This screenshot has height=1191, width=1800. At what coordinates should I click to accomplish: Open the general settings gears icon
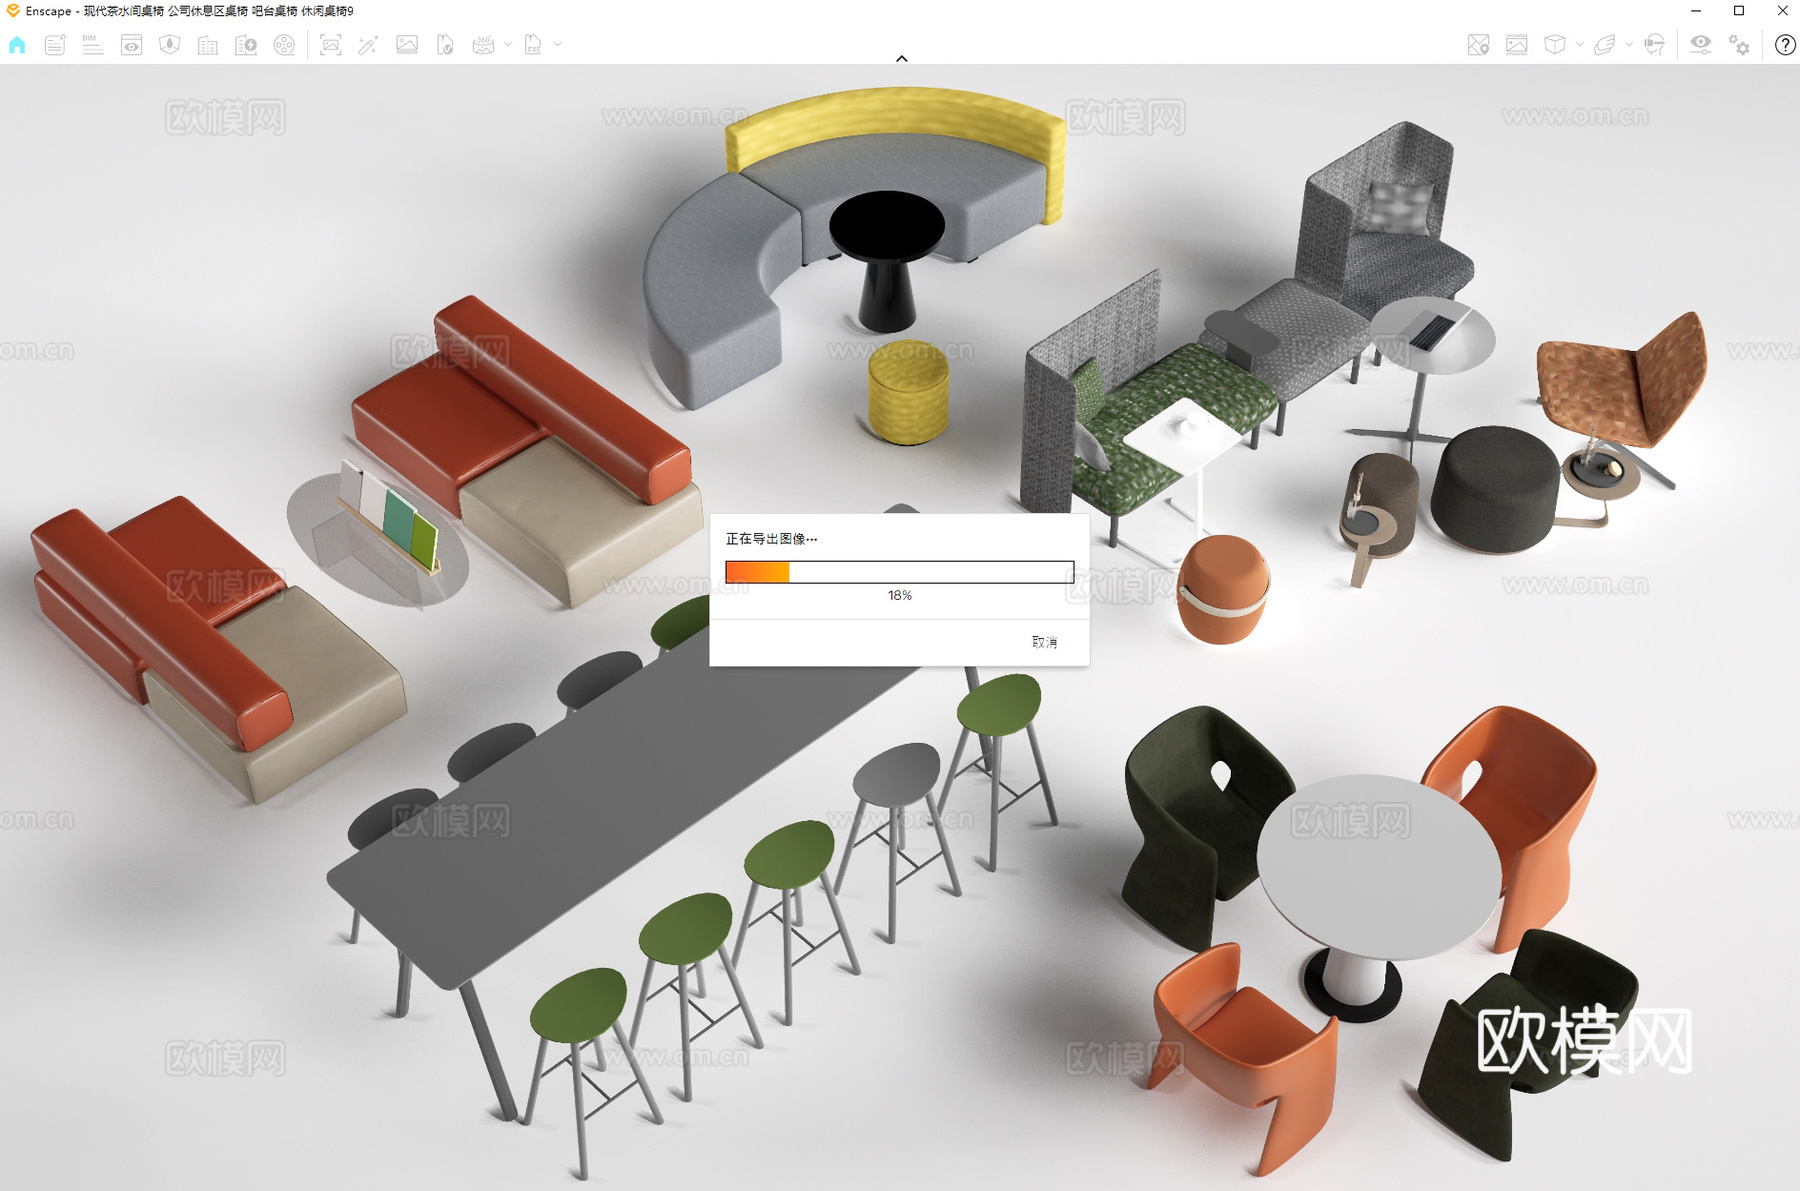point(1740,45)
